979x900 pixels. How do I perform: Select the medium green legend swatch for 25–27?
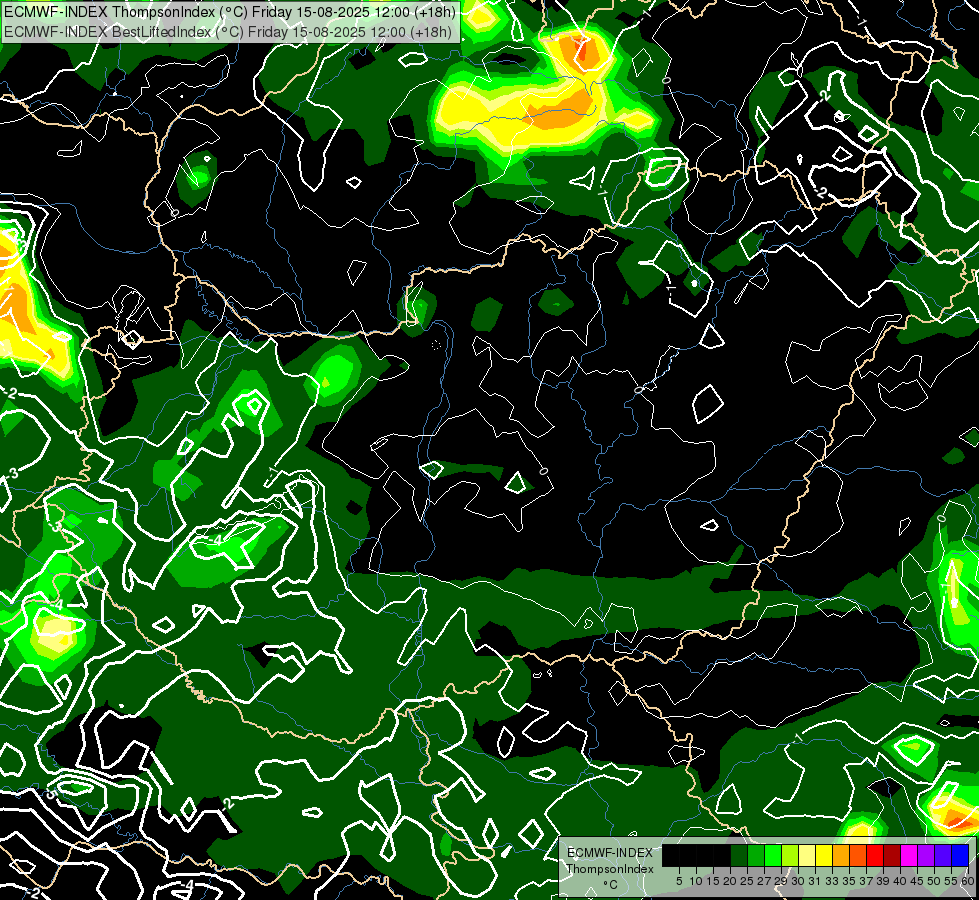756,855
